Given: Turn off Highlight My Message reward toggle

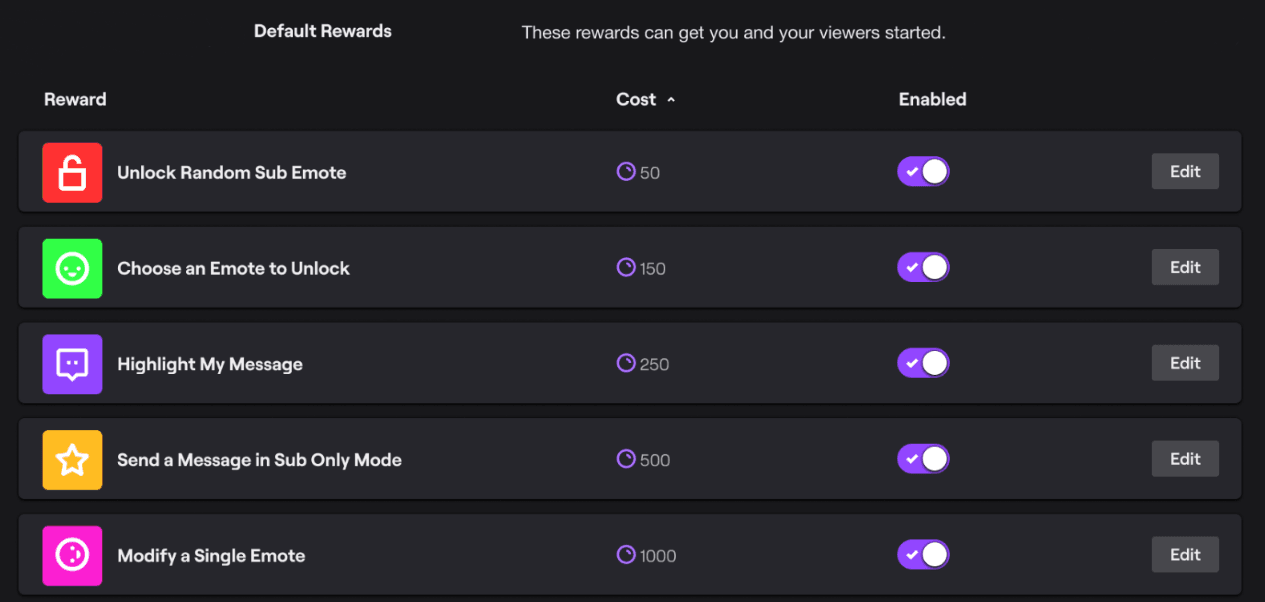Looking at the screenshot, I should click(923, 363).
